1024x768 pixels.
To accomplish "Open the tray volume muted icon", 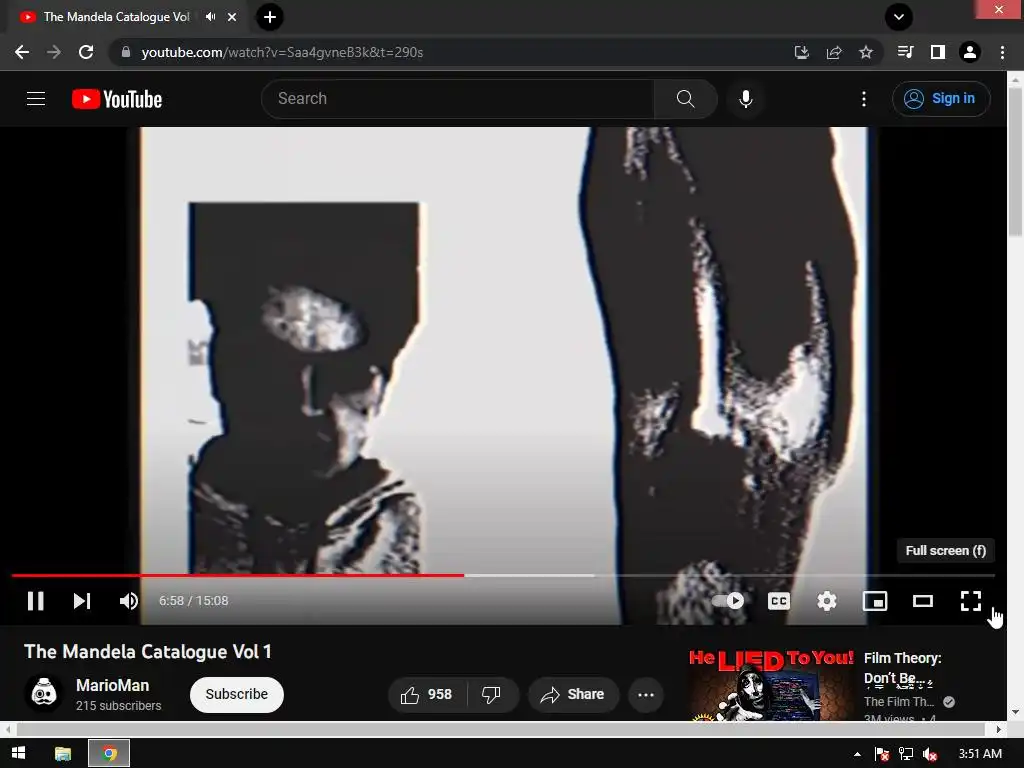I will (x=930, y=754).
